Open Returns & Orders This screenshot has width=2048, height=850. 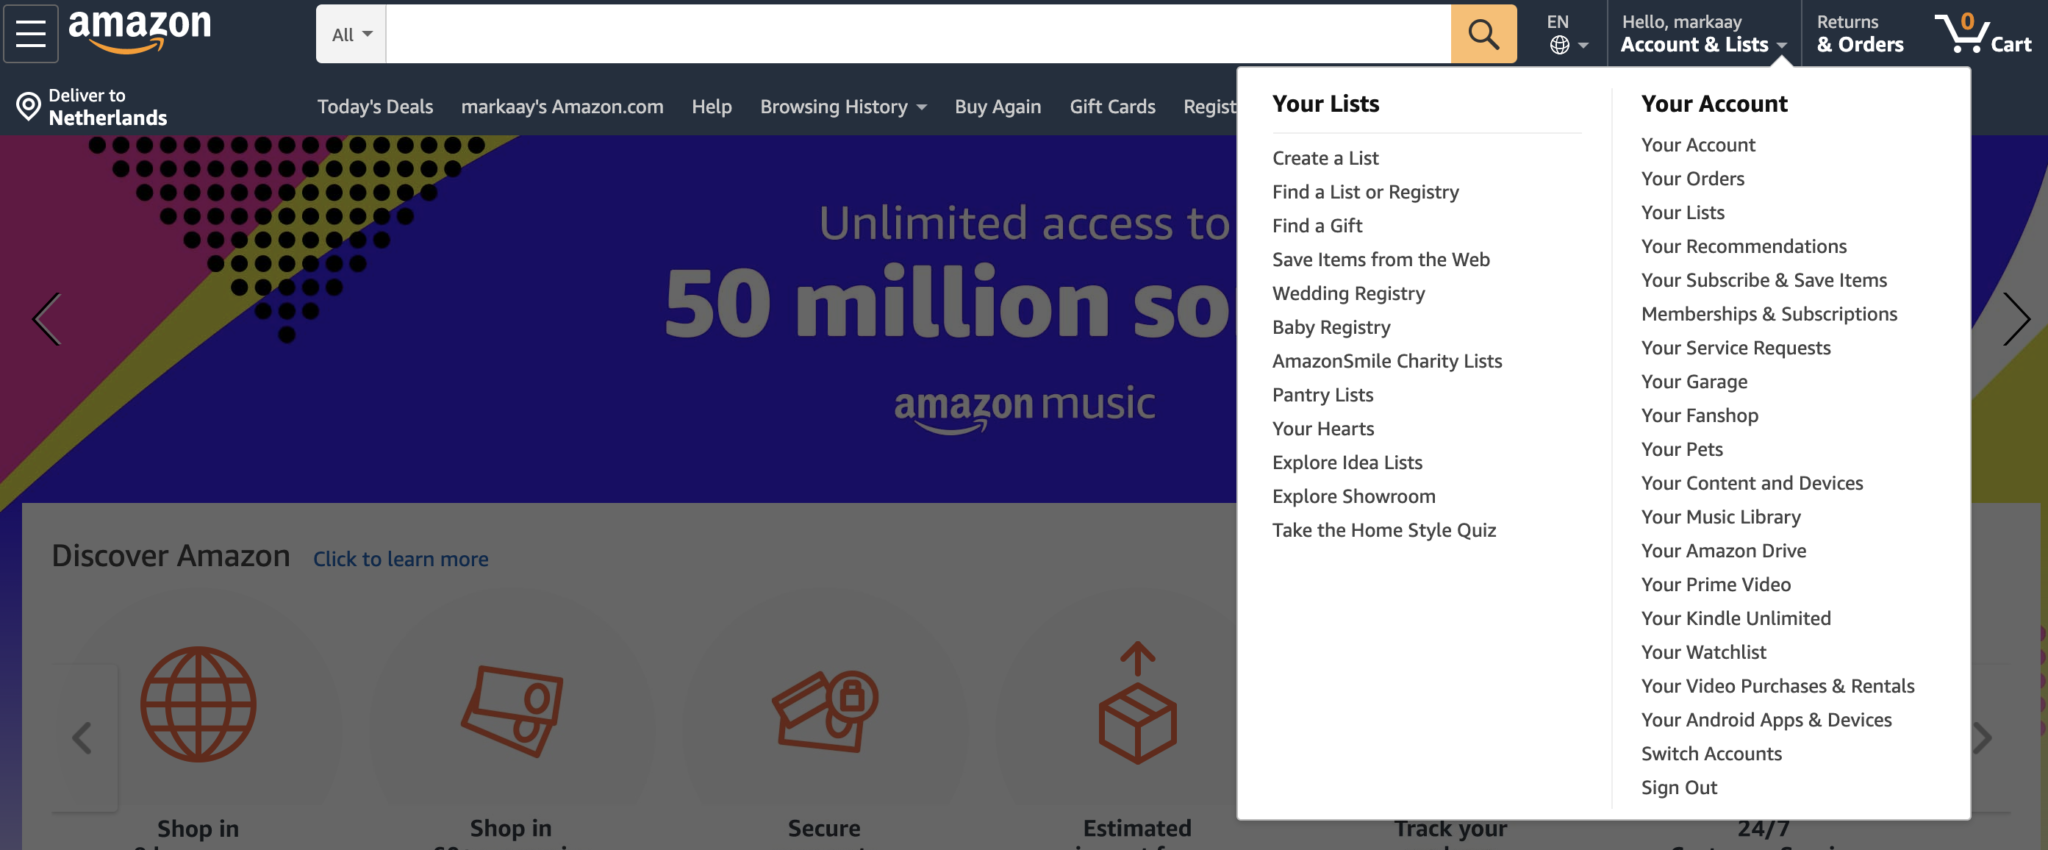pos(1860,34)
